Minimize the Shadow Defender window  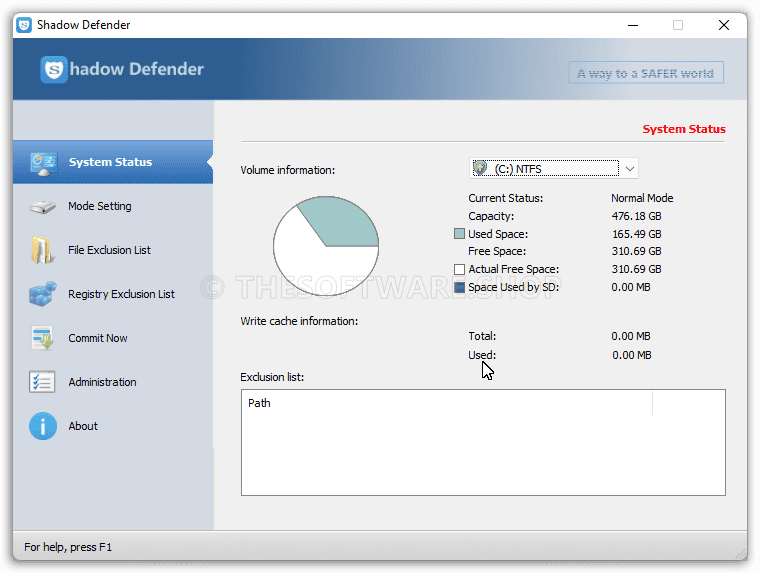(x=633, y=25)
